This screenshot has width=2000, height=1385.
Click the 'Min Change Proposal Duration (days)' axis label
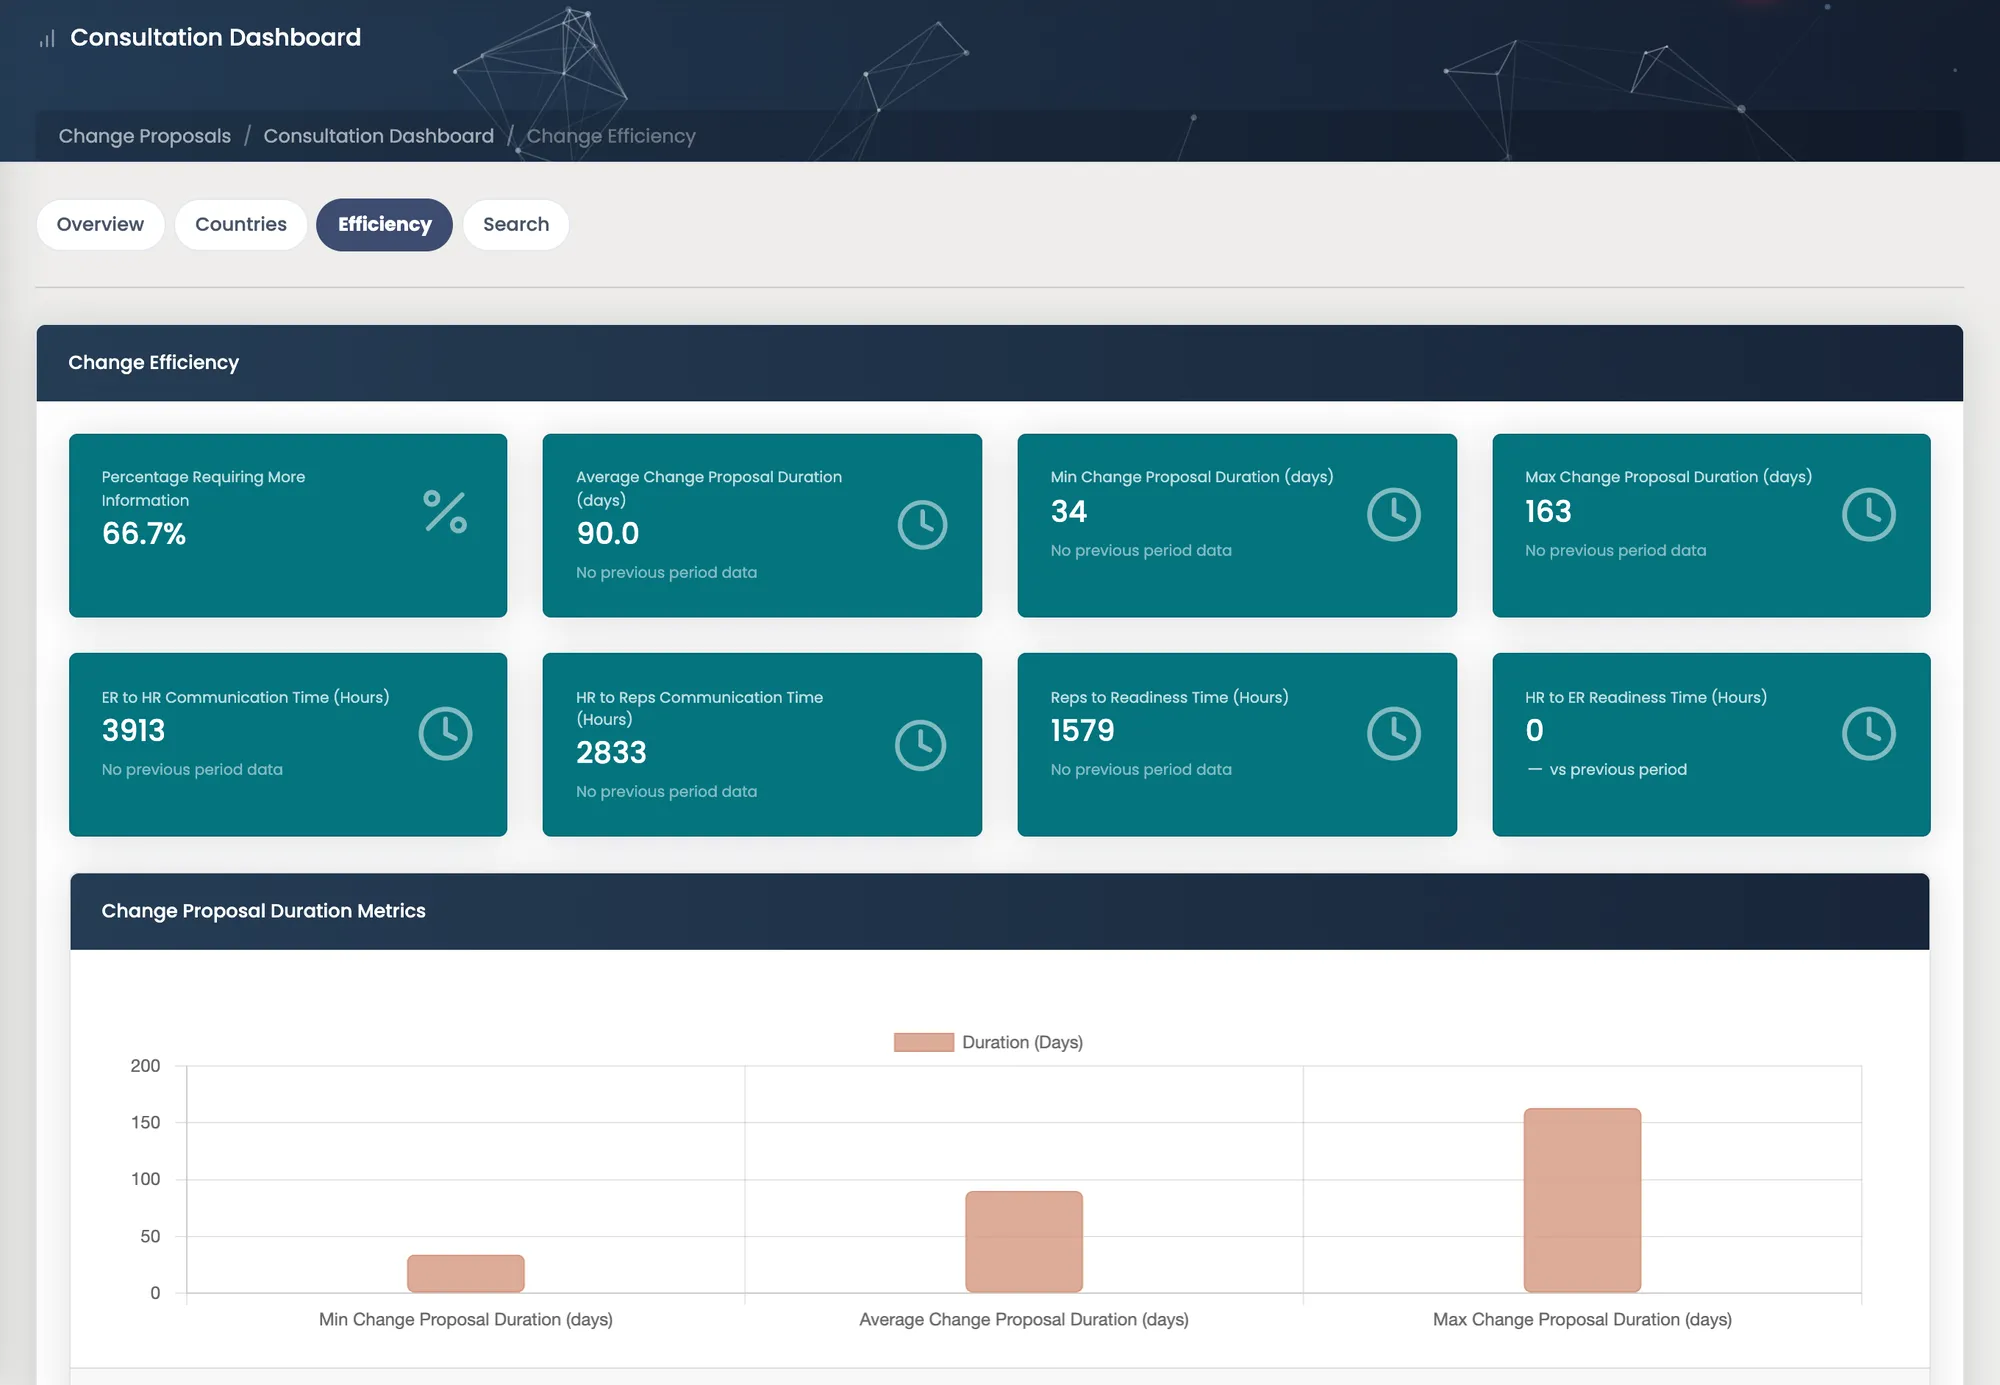[466, 1320]
